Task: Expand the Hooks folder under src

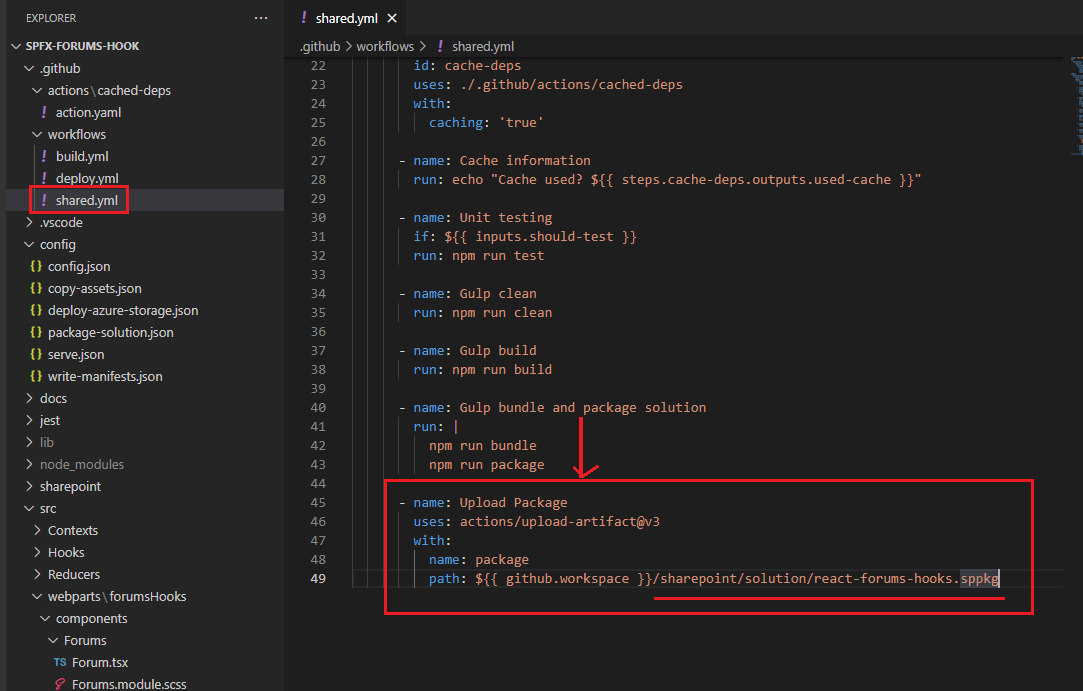Action: tap(66, 552)
